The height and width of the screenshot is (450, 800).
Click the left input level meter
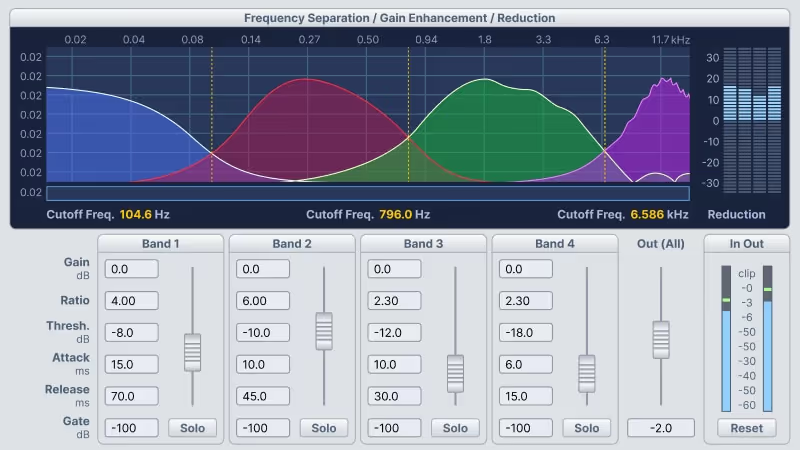point(726,338)
